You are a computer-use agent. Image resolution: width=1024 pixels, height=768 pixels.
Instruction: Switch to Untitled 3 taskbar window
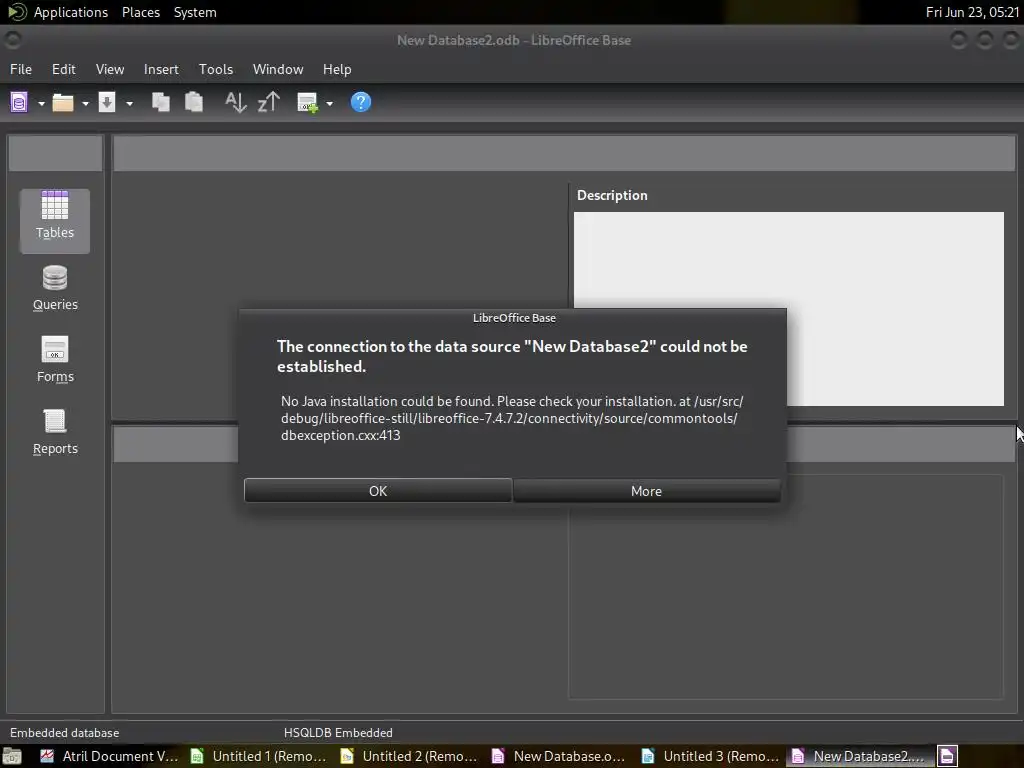click(709, 756)
